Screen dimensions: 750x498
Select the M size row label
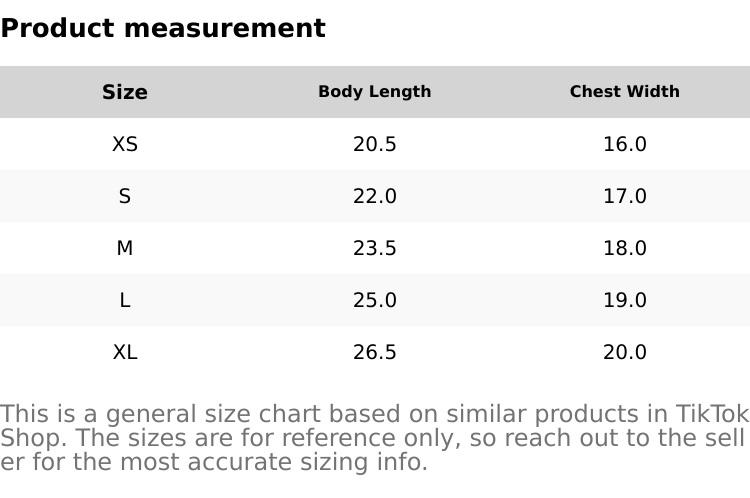125,248
